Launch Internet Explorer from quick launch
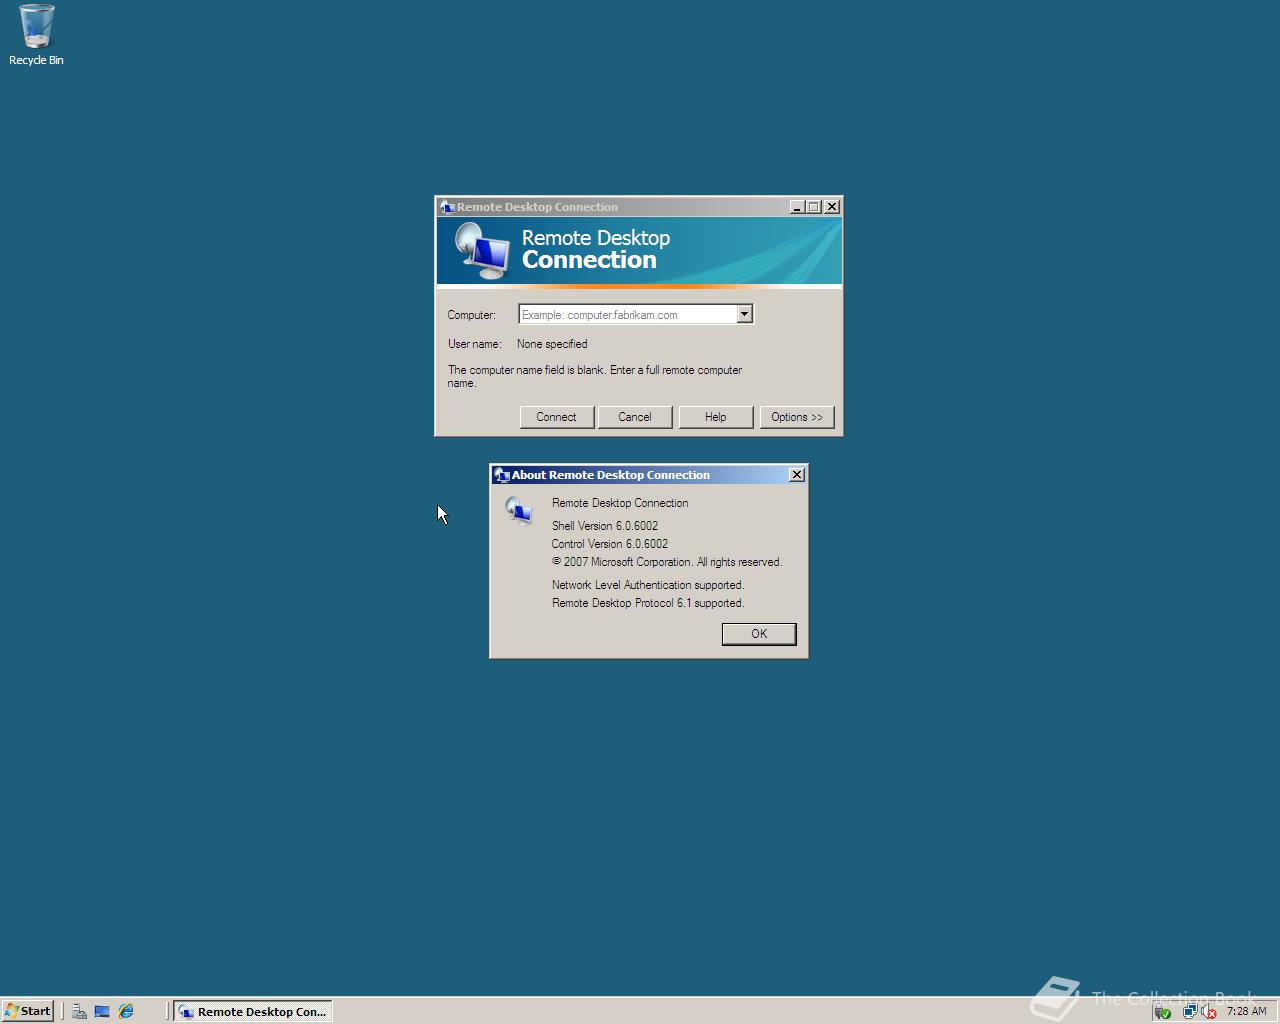This screenshot has width=1280, height=1024. 126,1011
